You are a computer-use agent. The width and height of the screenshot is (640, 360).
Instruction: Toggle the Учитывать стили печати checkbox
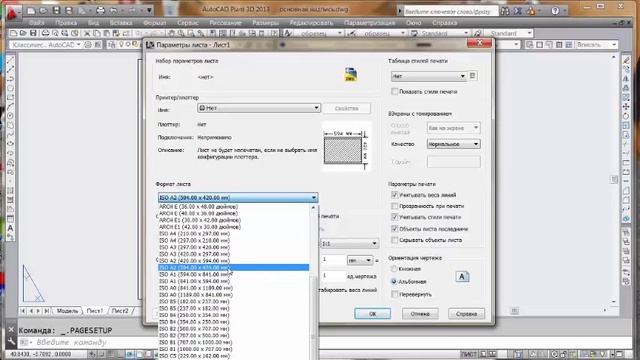[394, 217]
